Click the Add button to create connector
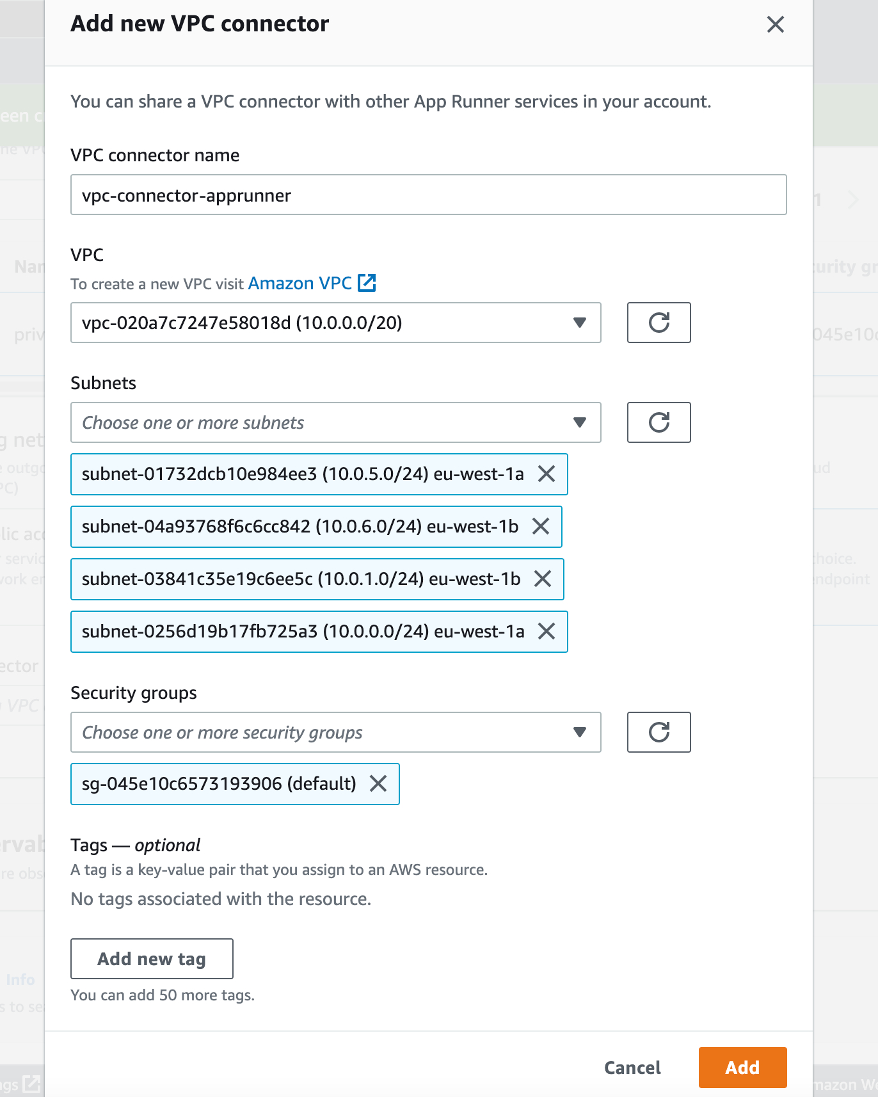Viewport: 879px width, 1097px height. coord(742,1067)
